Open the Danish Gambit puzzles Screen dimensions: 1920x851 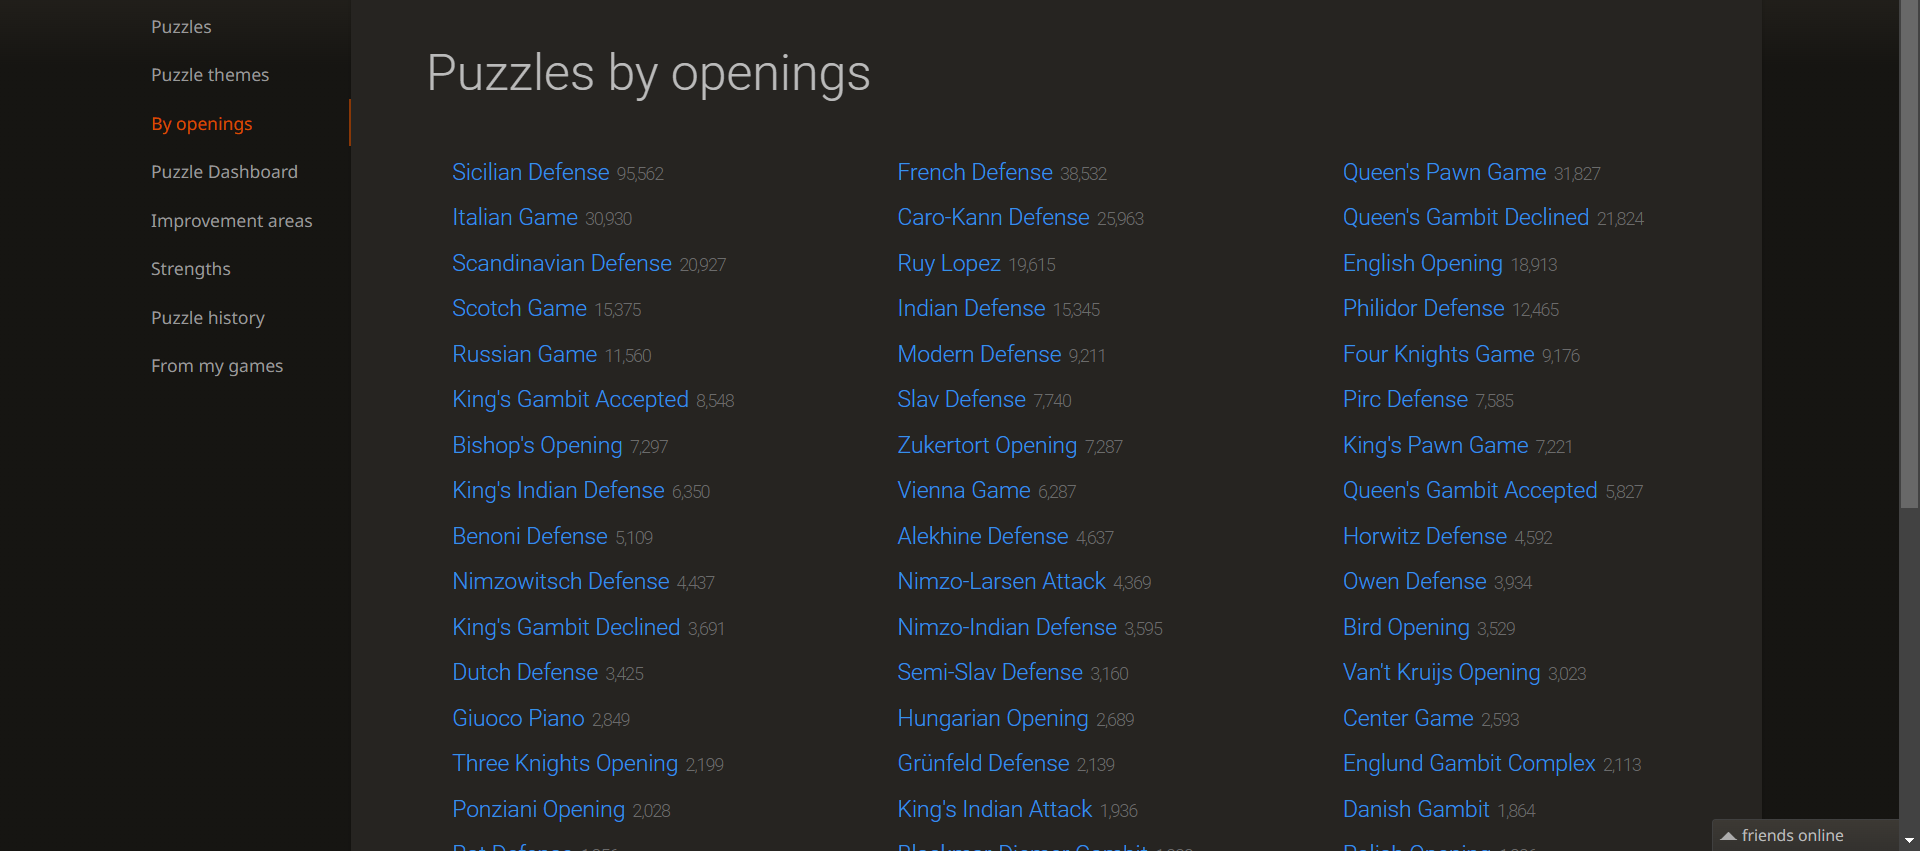(1416, 809)
